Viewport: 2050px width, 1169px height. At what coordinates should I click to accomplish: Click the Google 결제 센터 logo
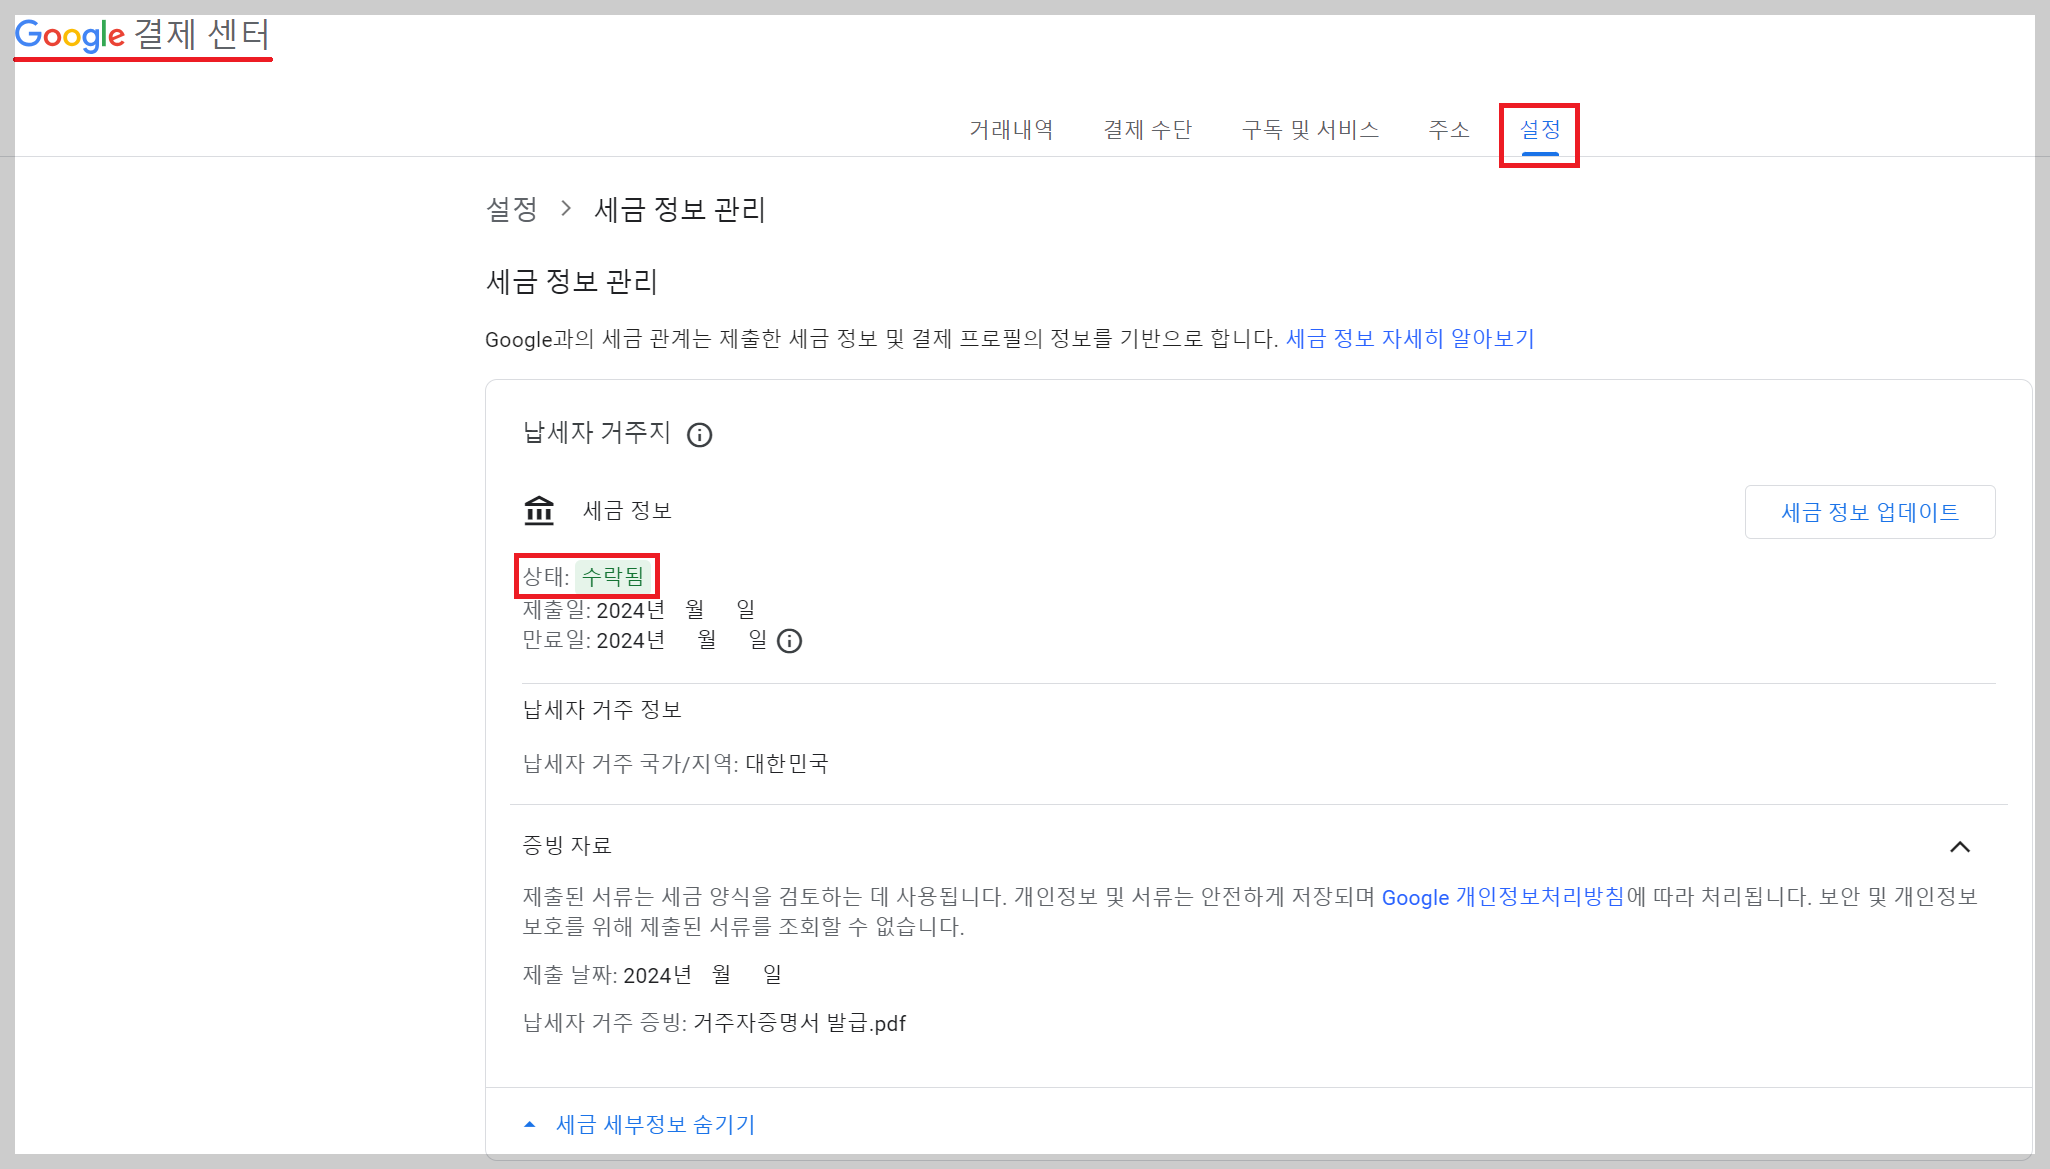coord(142,35)
